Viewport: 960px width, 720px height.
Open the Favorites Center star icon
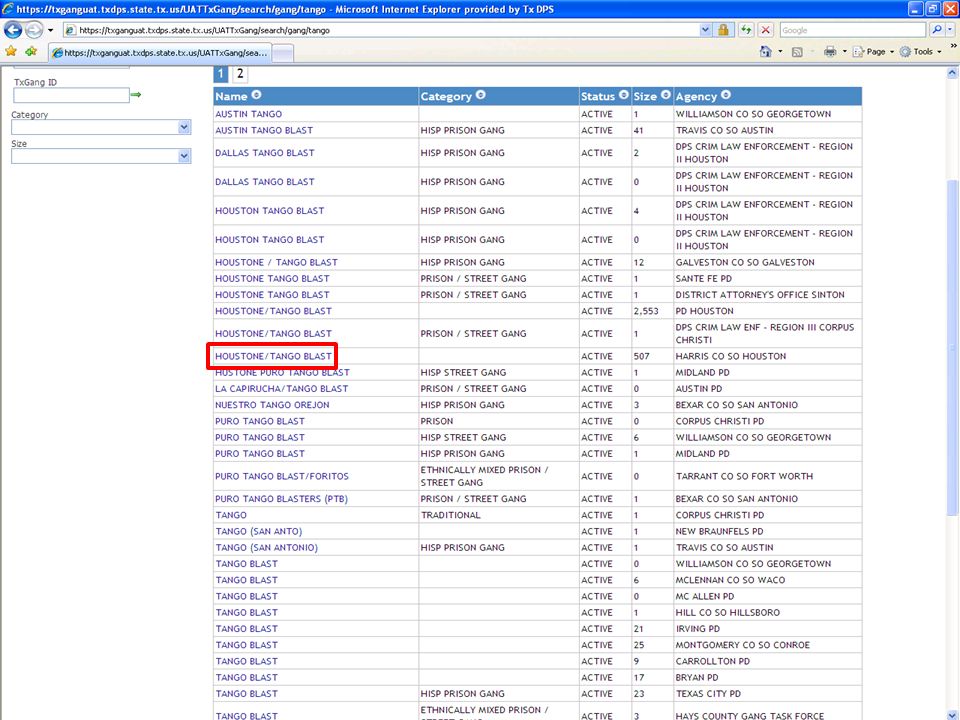(x=10, y=51)
